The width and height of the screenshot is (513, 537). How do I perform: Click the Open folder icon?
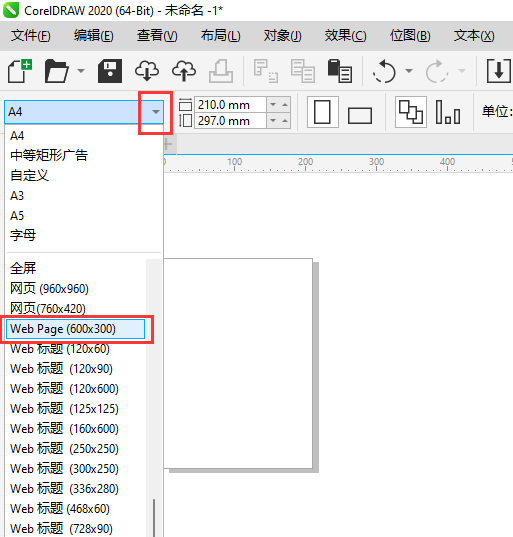56,71
